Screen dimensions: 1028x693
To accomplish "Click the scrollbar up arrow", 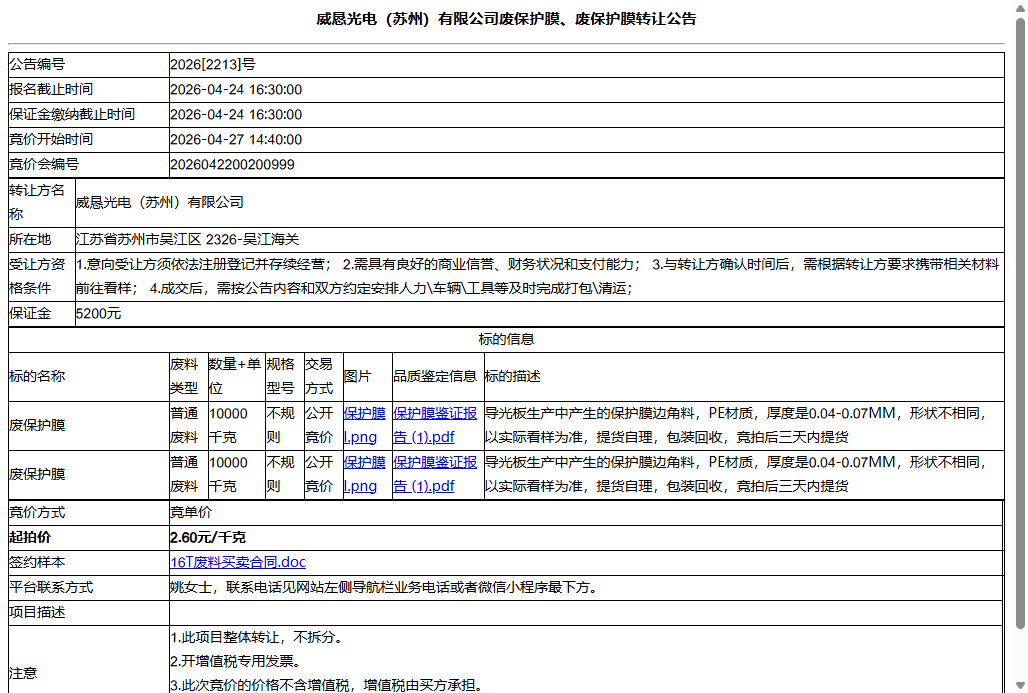I will pyautogui.click(x=1020, y=7).
